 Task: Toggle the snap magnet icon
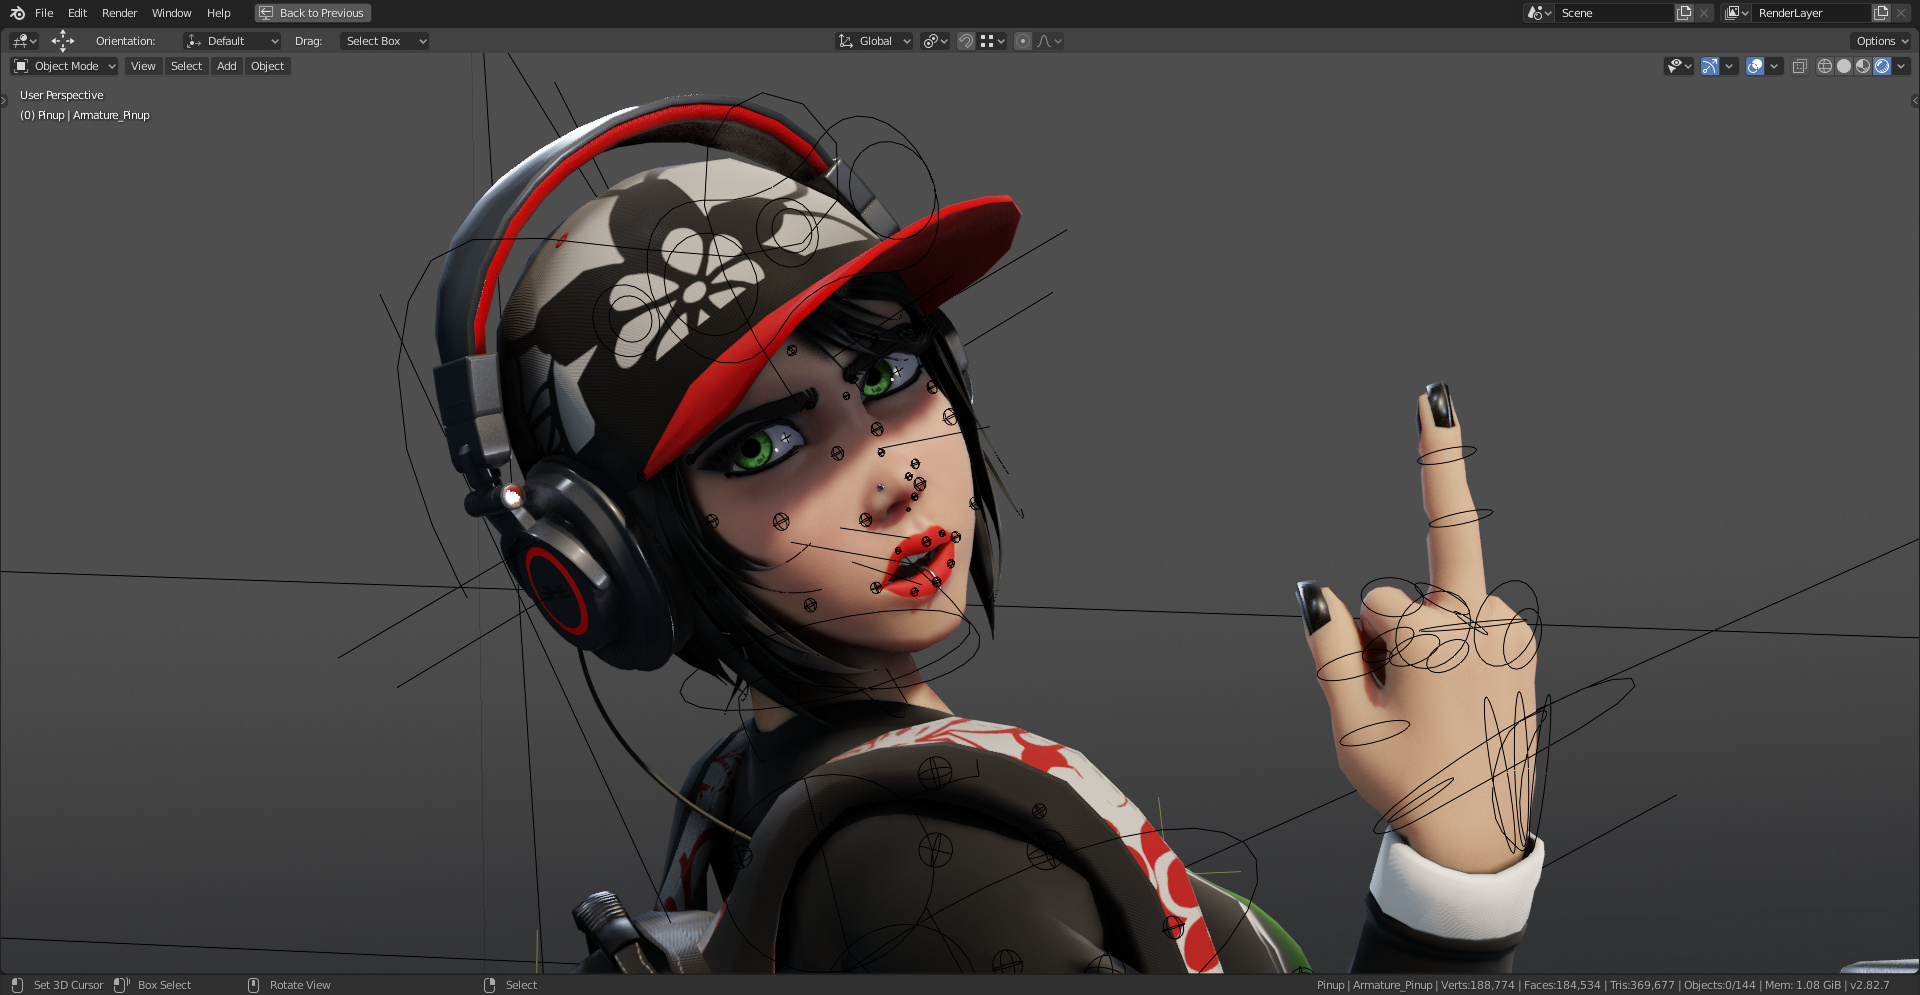coord(966,41)
